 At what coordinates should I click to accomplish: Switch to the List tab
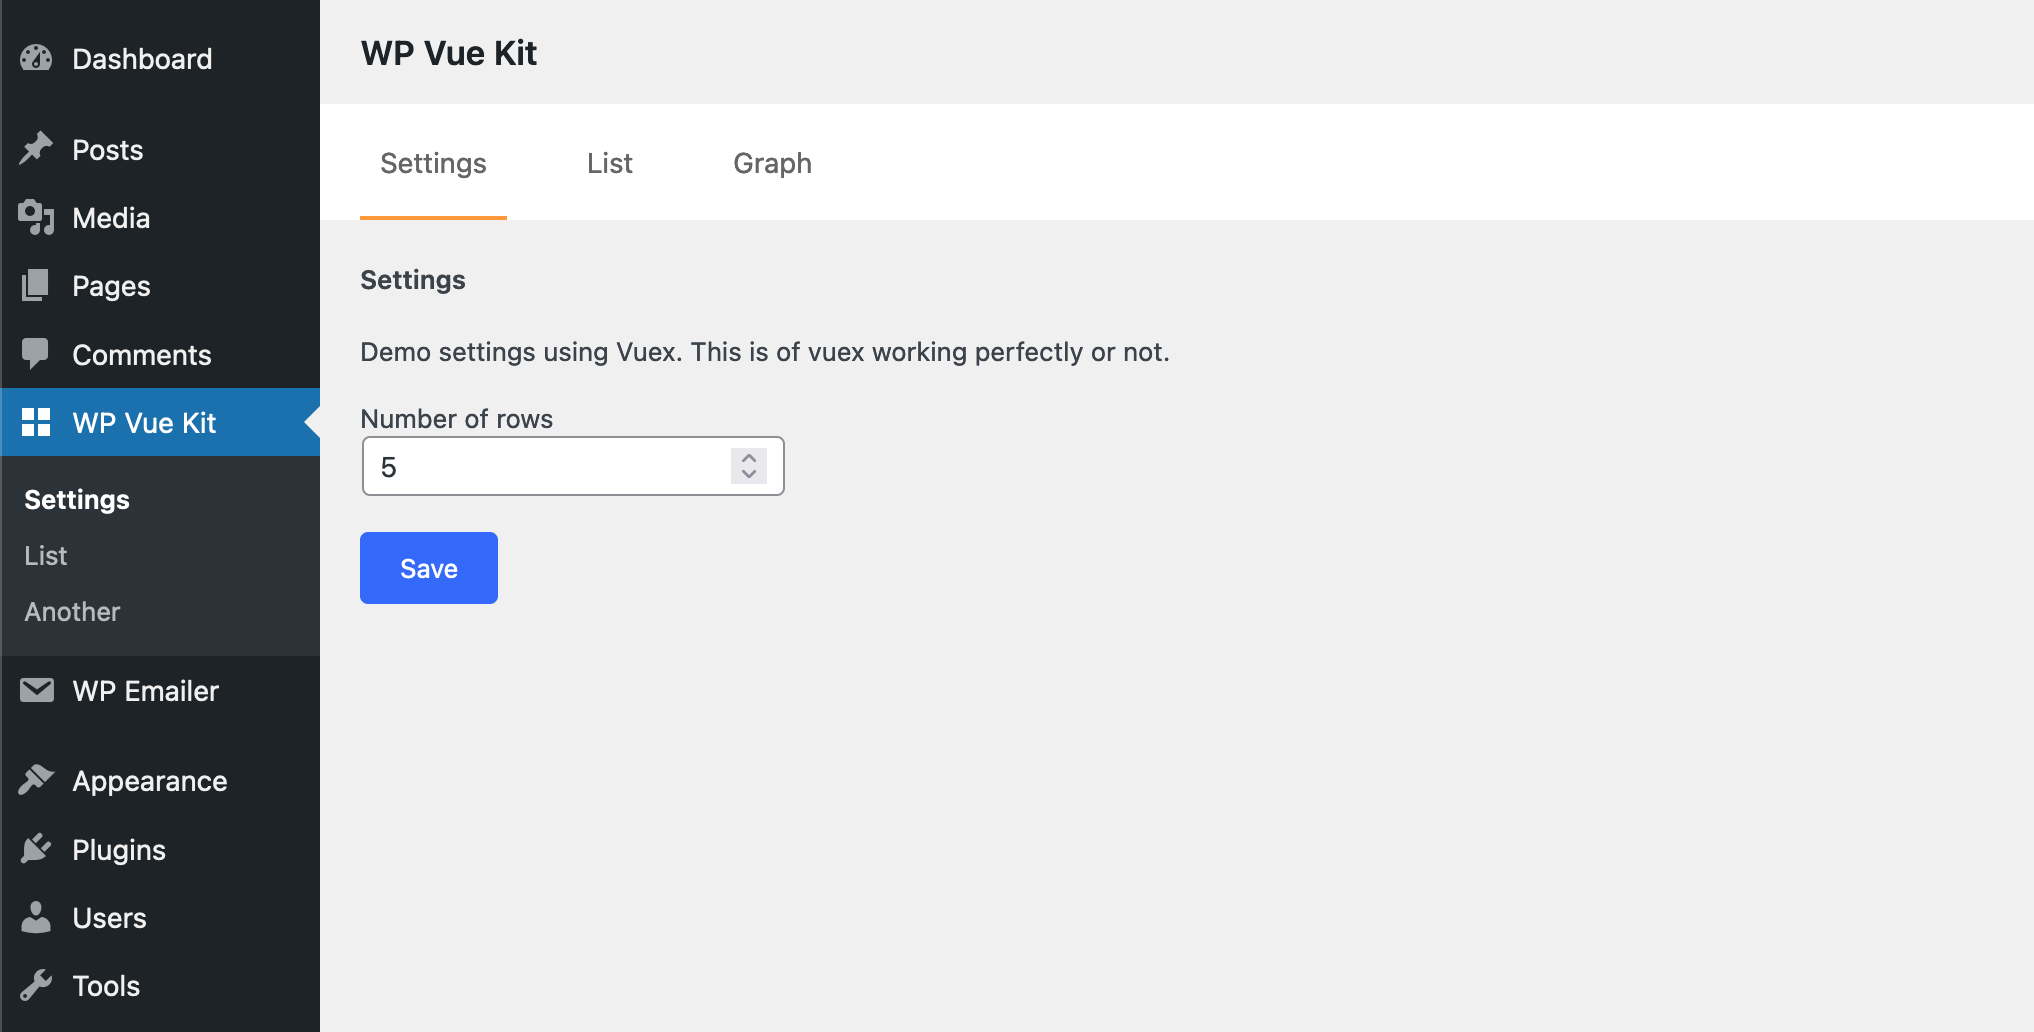(610, 163)
